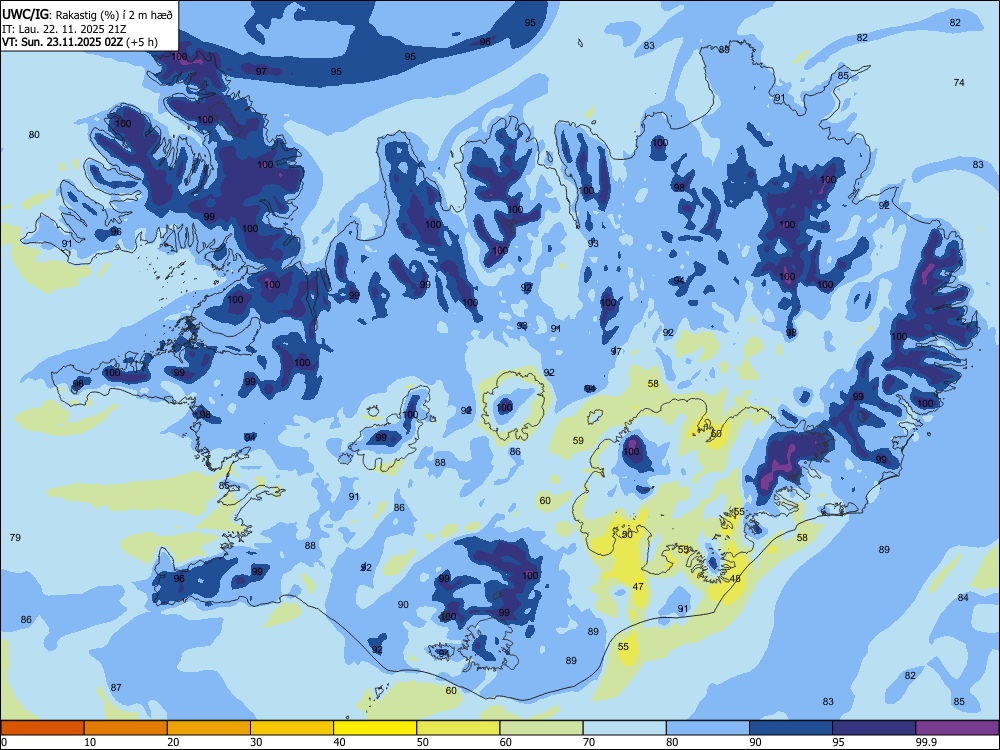Click the dark orange 0–10 legend swatch
Viewport: 1000px width, 750px height.
[x=42, y=728]
